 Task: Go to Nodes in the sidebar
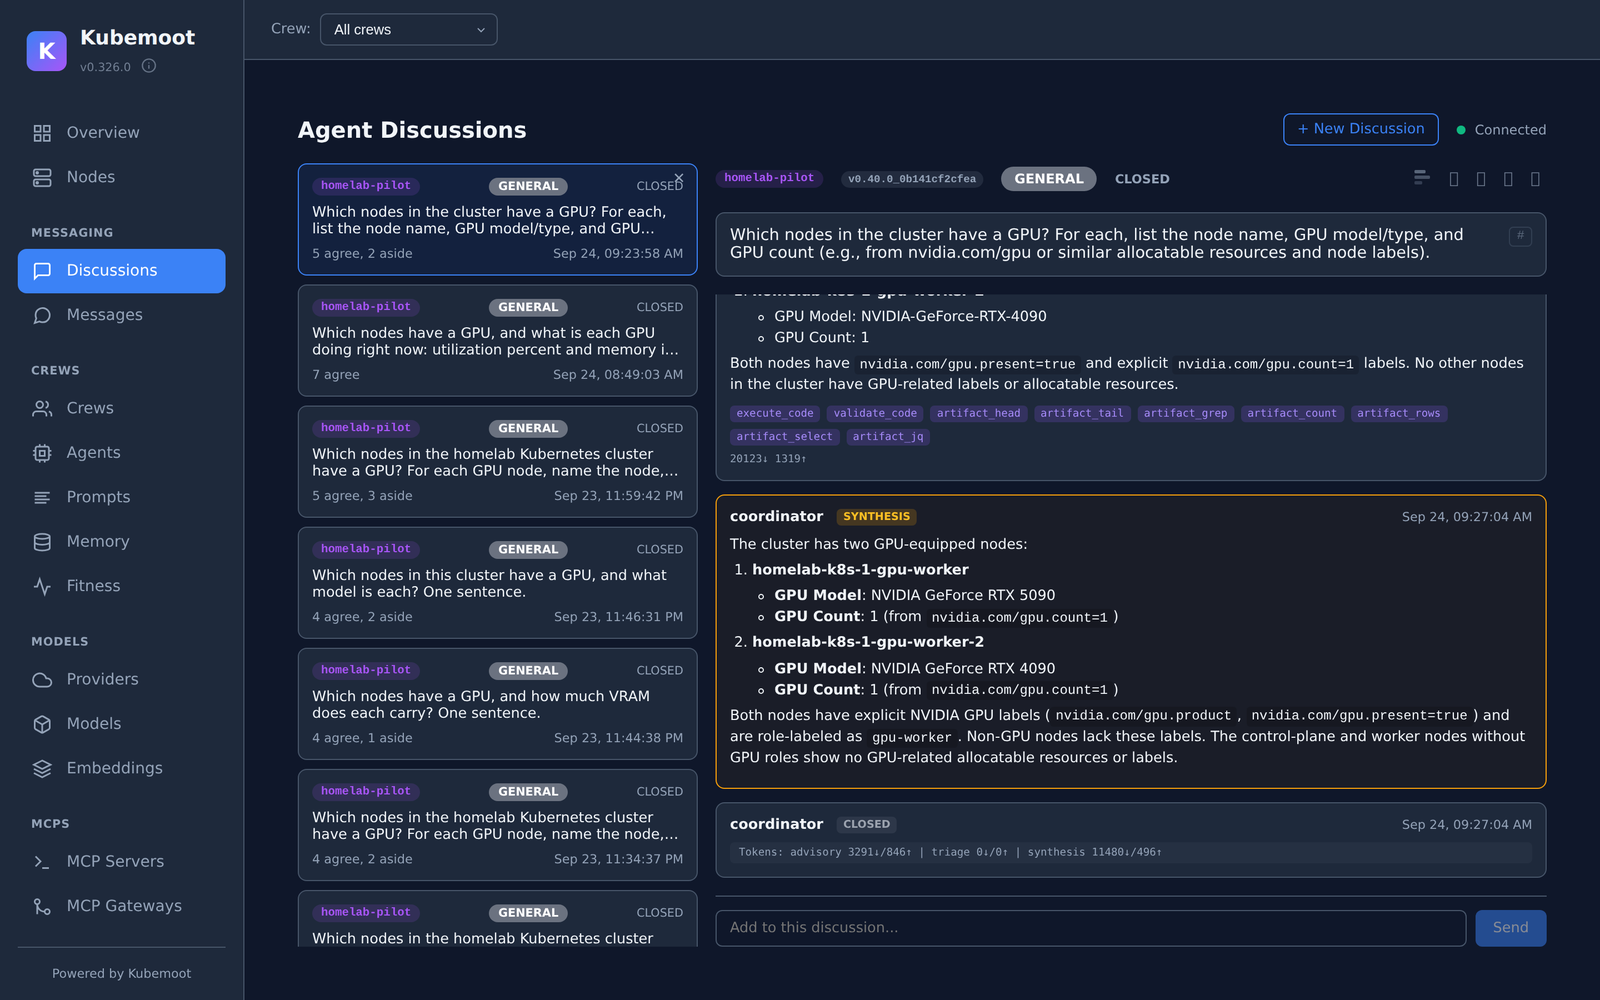pyautogui.click(x=121, y=177)
